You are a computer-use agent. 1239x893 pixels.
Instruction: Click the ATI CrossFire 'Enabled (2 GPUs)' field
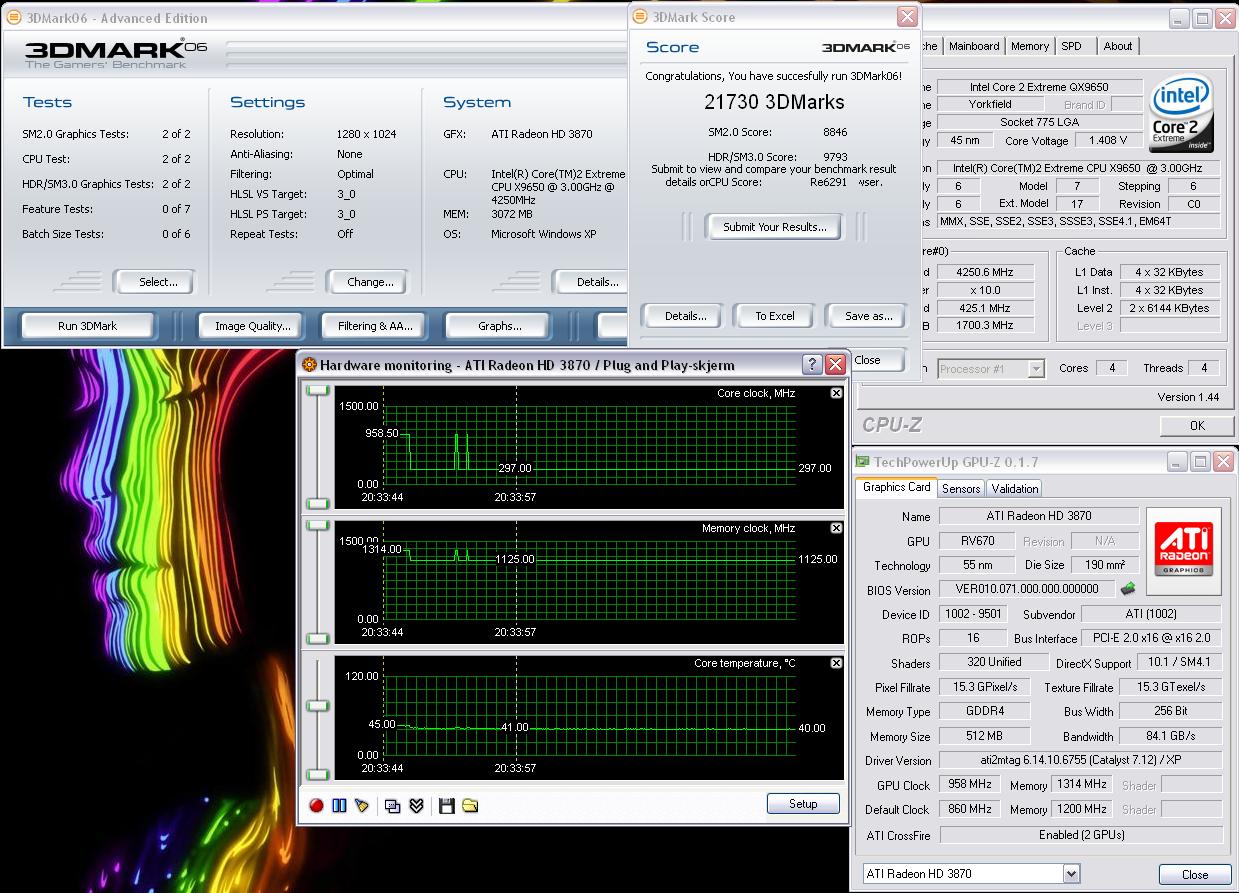pyautogui.click(x=1080, y=834)
